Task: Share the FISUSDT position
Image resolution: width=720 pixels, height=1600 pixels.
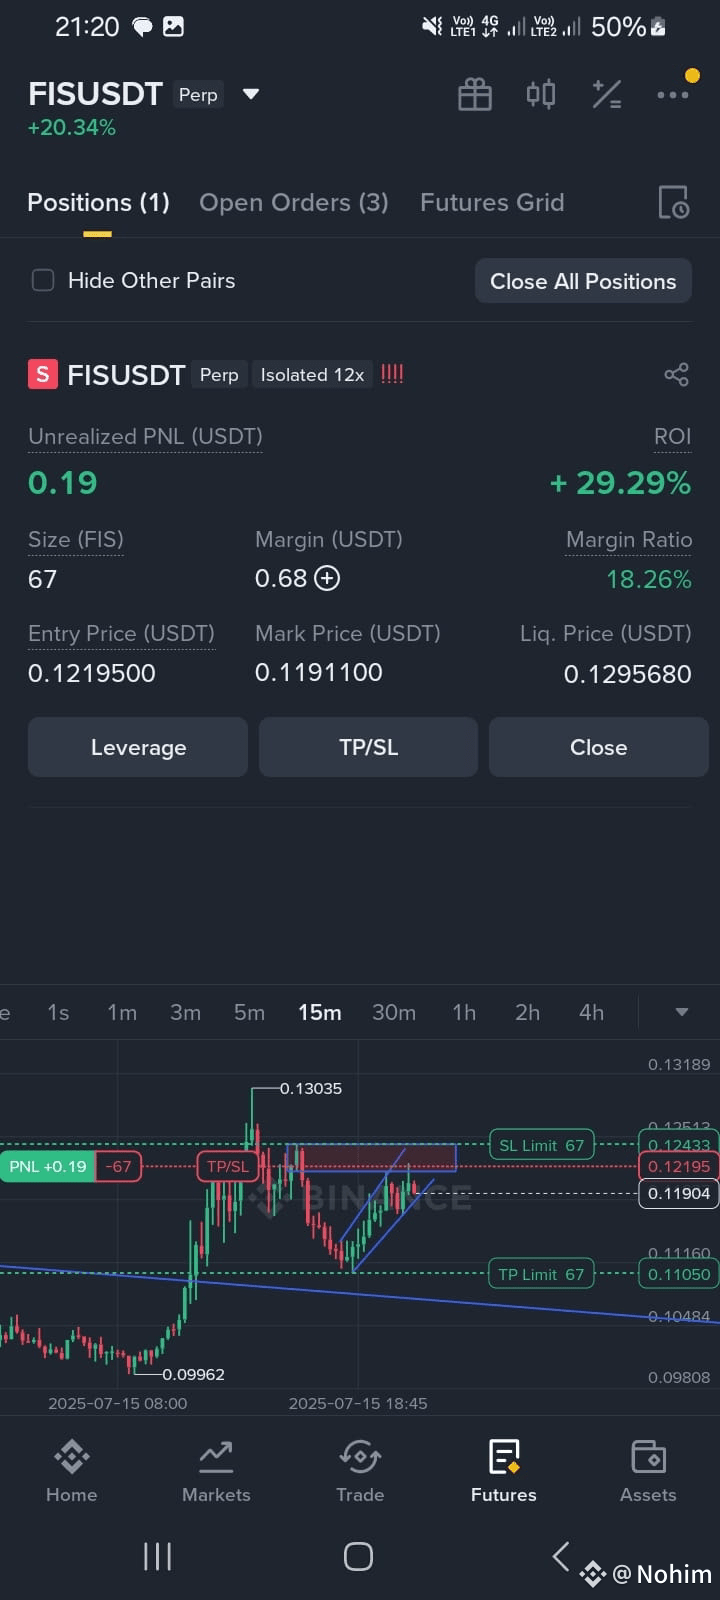Action: pos(677,375)
